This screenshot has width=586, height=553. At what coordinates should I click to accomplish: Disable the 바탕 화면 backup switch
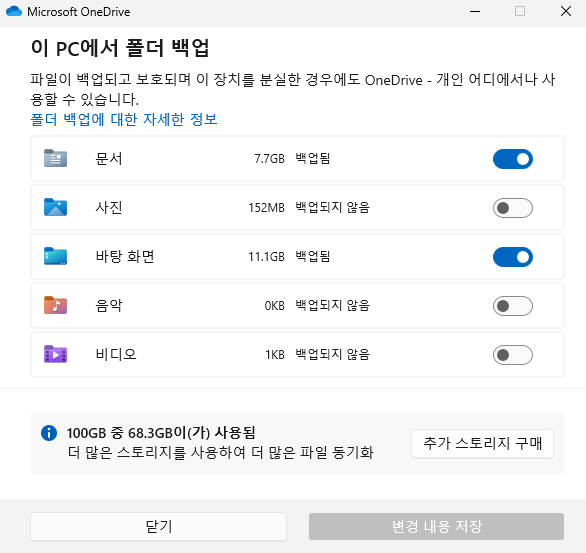[x=513, y=257]
